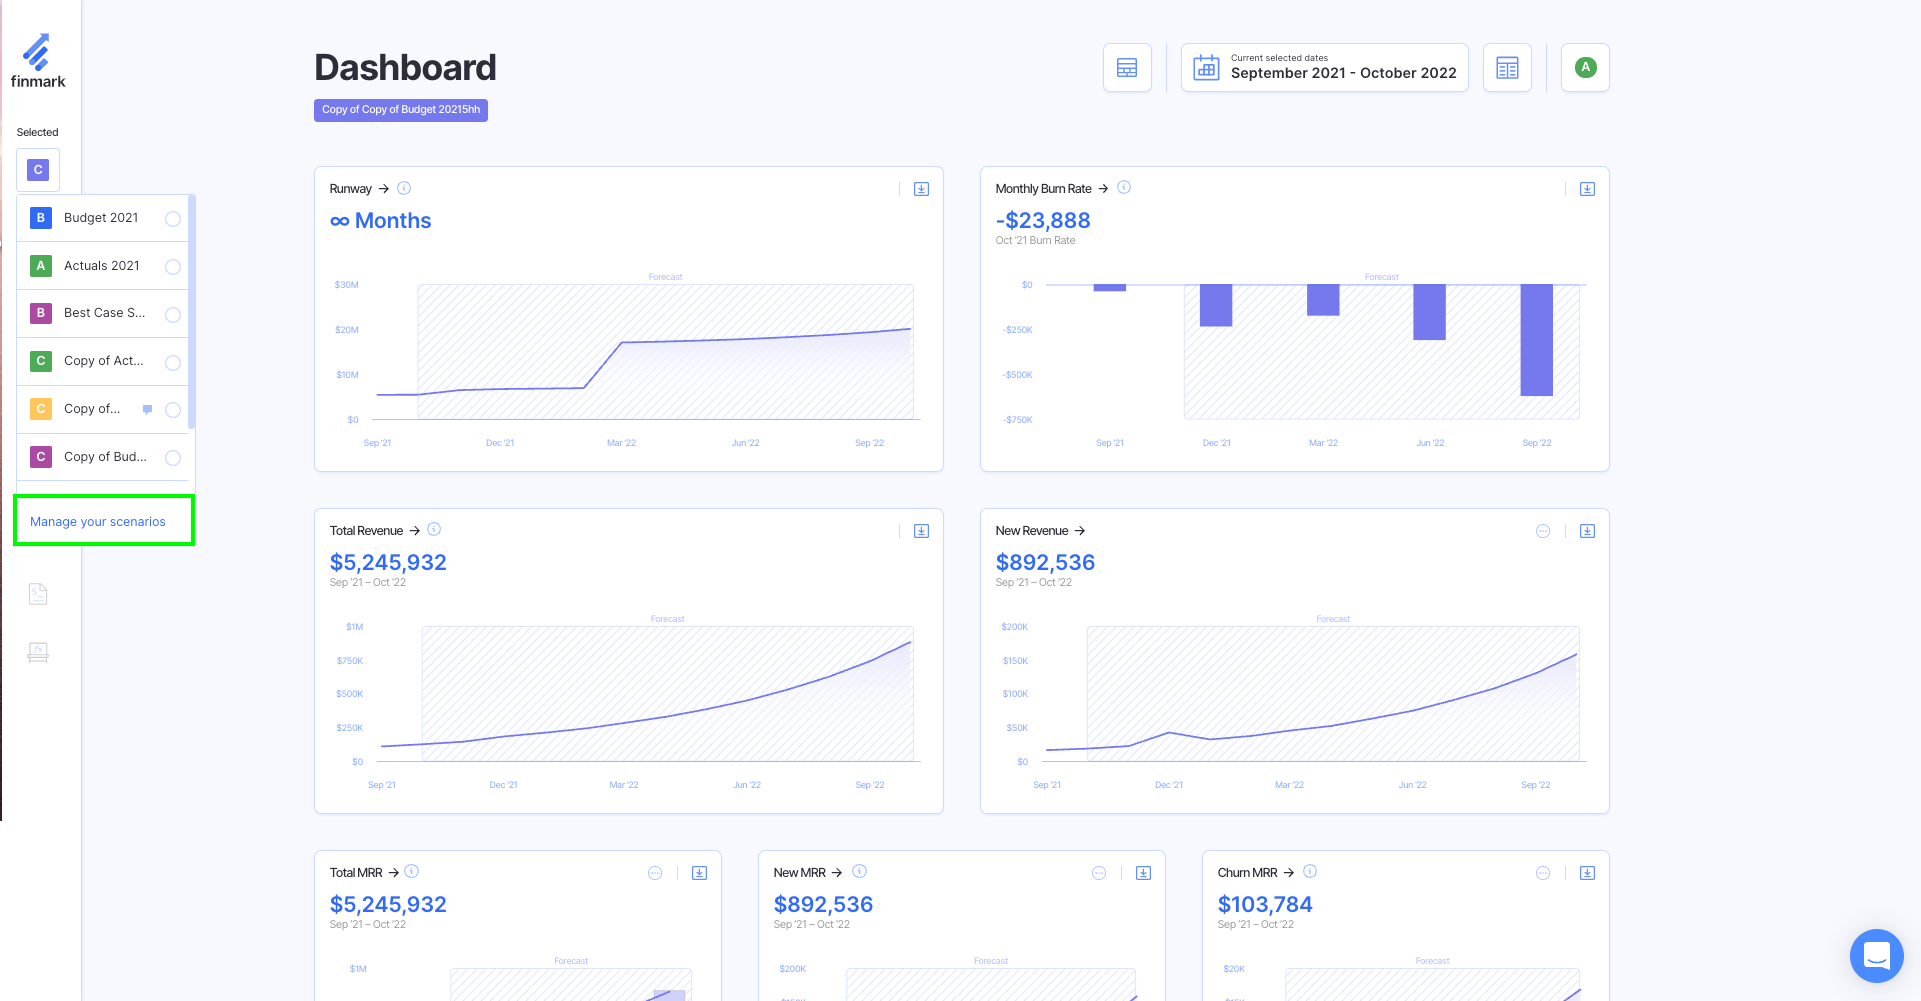The image size is (1921, 1001).
Task: Download the Monthly Burn Rate chart
Action: pyautogui.click(x=1587, y=189)
